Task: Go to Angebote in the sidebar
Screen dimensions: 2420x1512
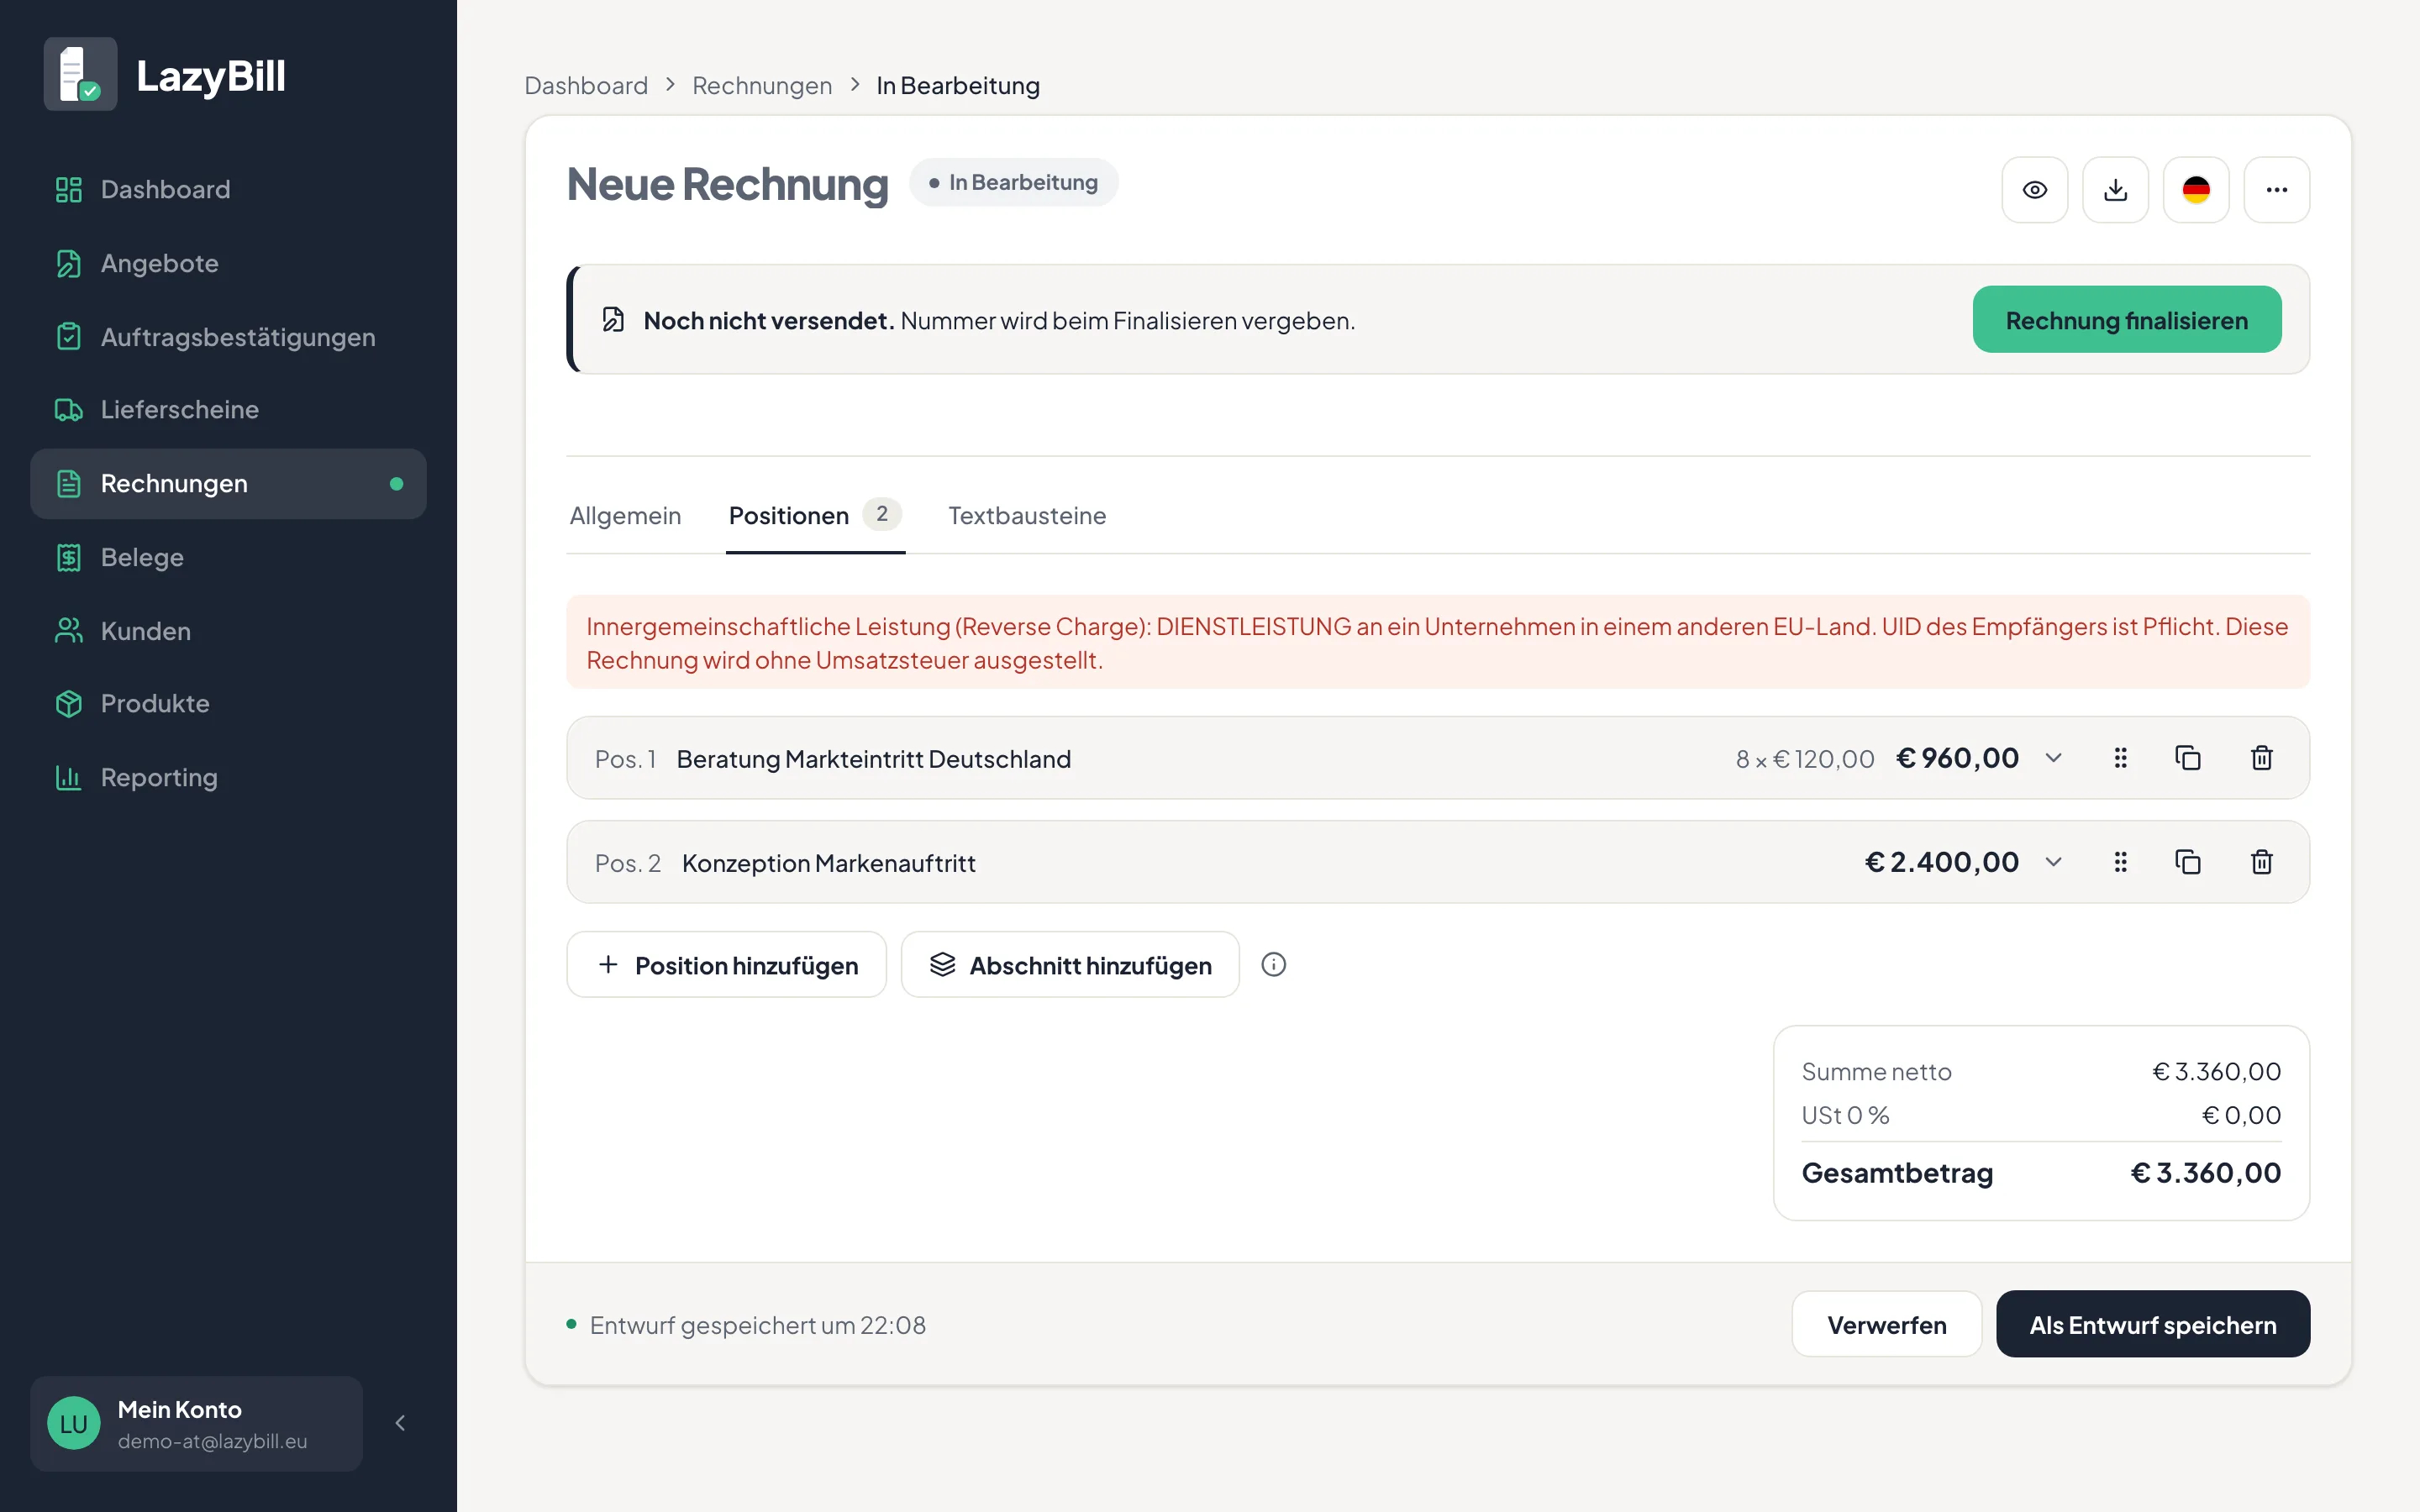Action: 228,263
